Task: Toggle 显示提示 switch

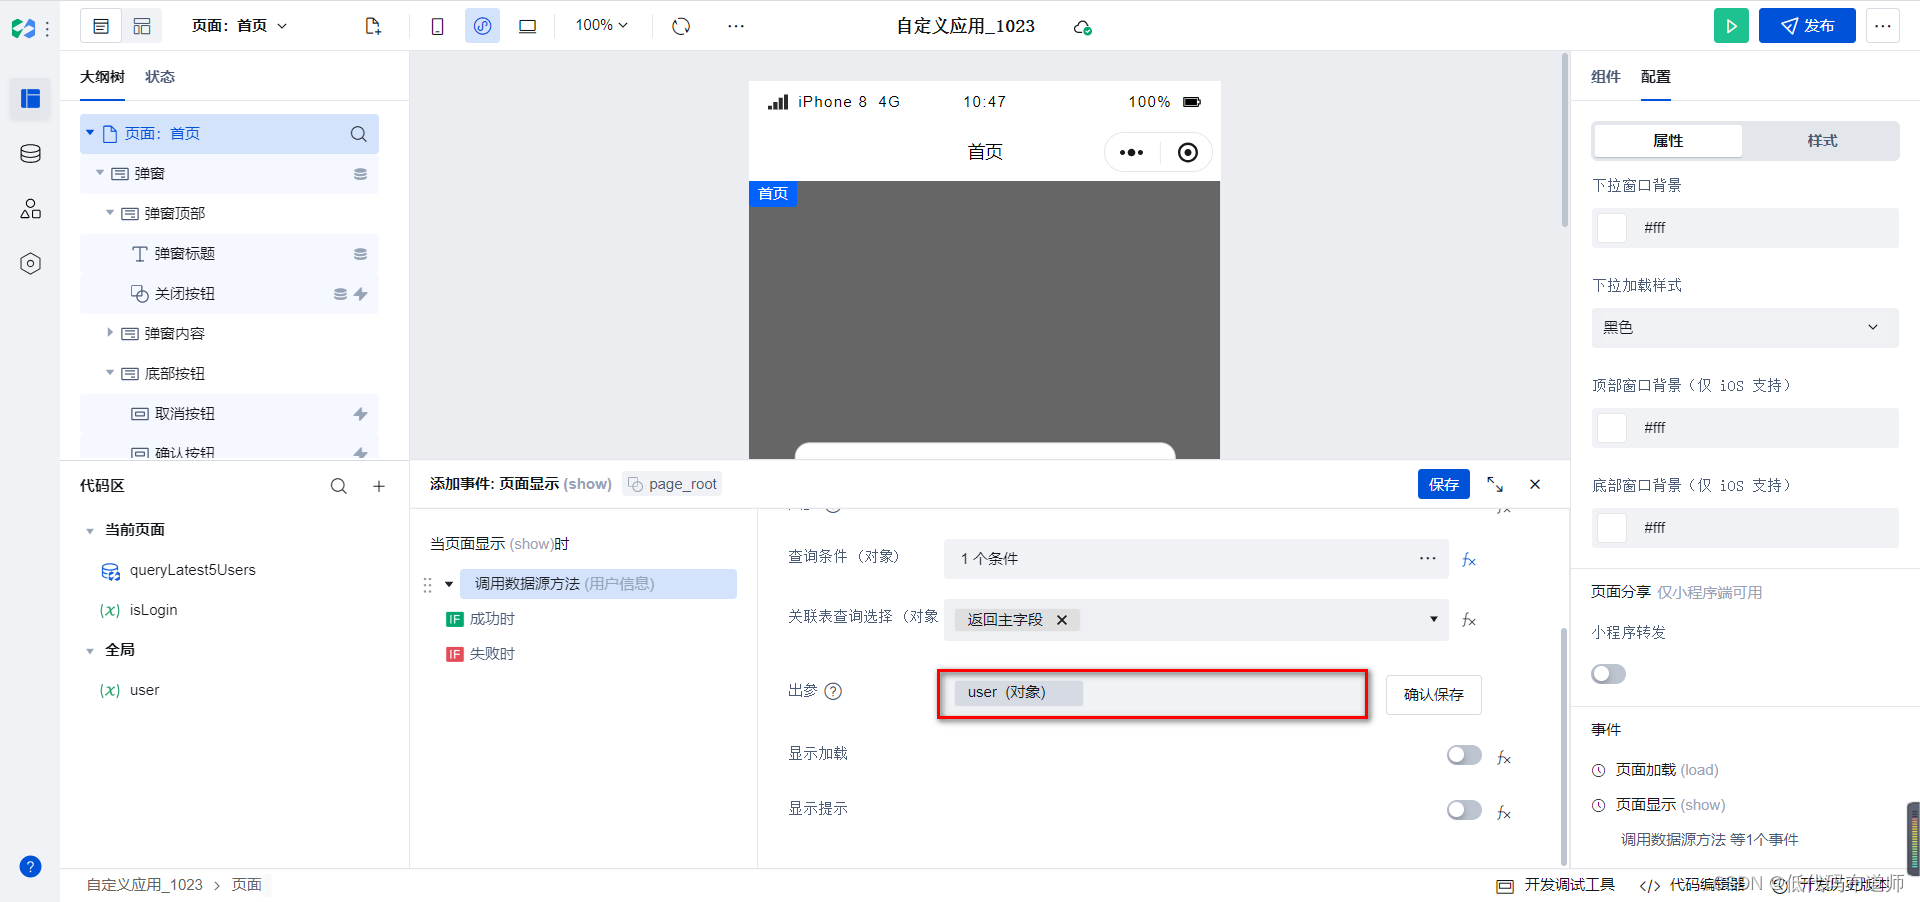Action: click(1464, 810)
